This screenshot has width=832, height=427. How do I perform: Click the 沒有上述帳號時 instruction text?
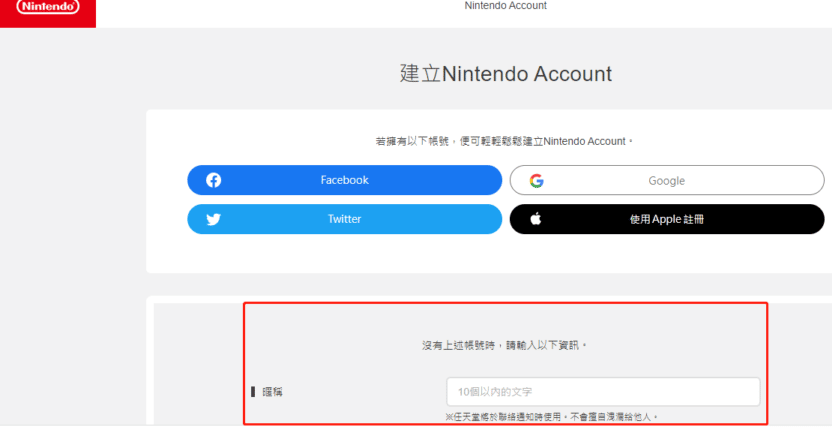click(x=505, y=345)
